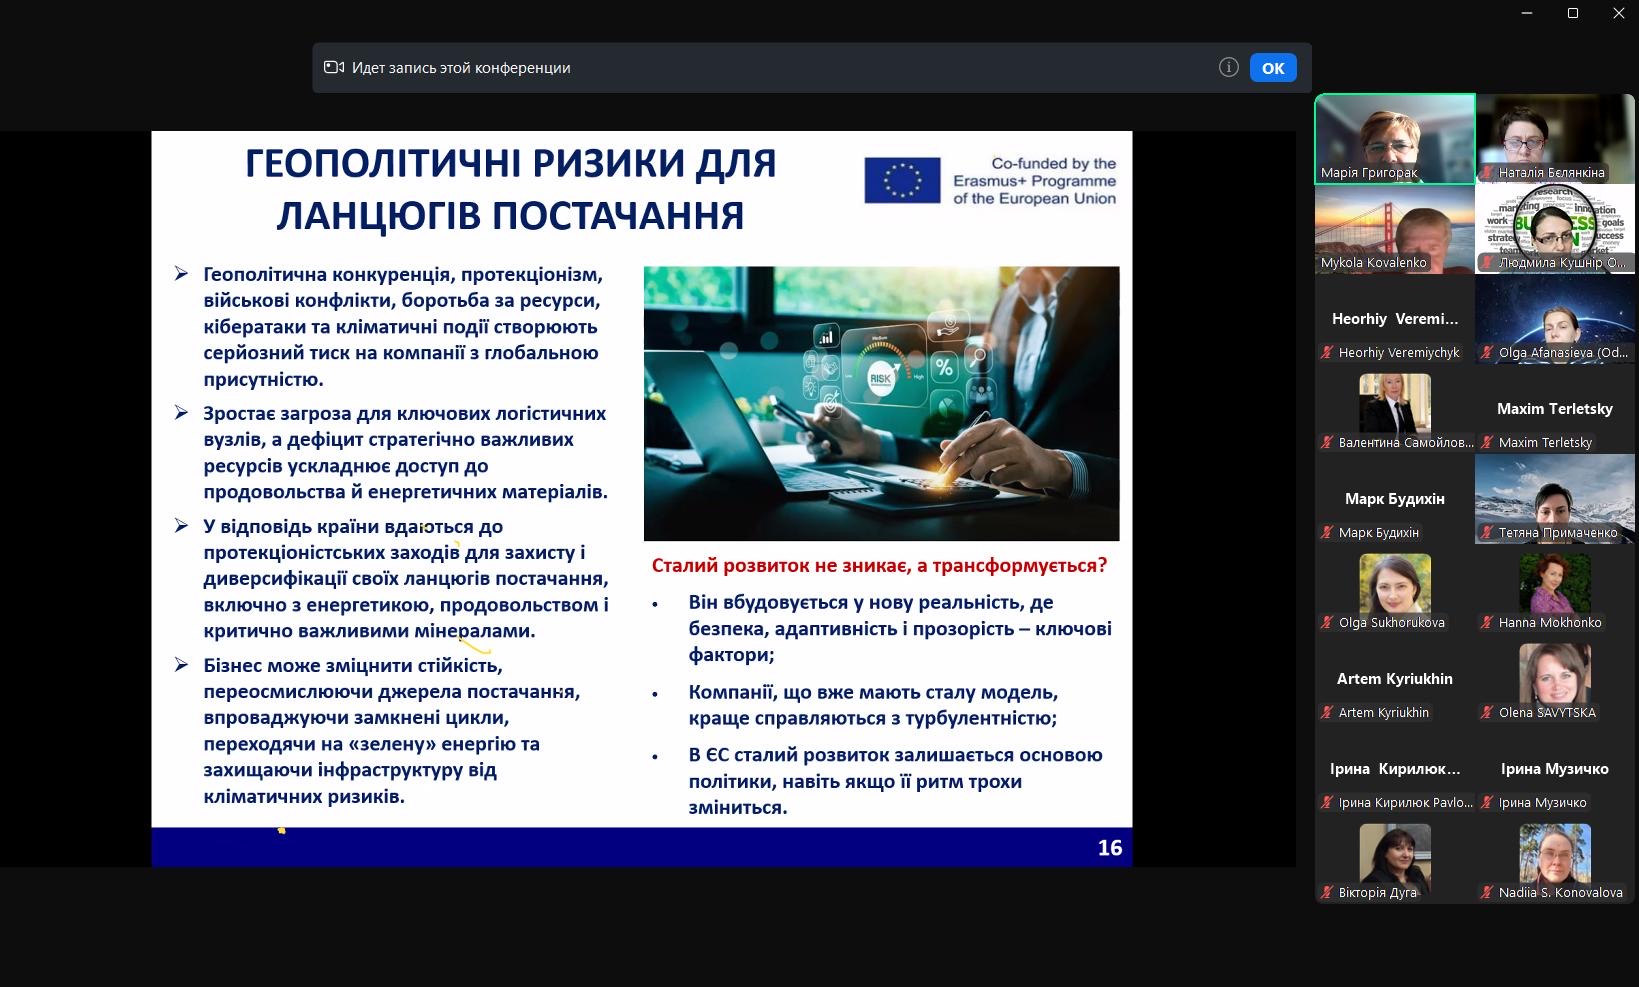This screenshot has width=1639, height=987.
Task: Click OK on the recording notice
Action: (x=1273, y=68)
